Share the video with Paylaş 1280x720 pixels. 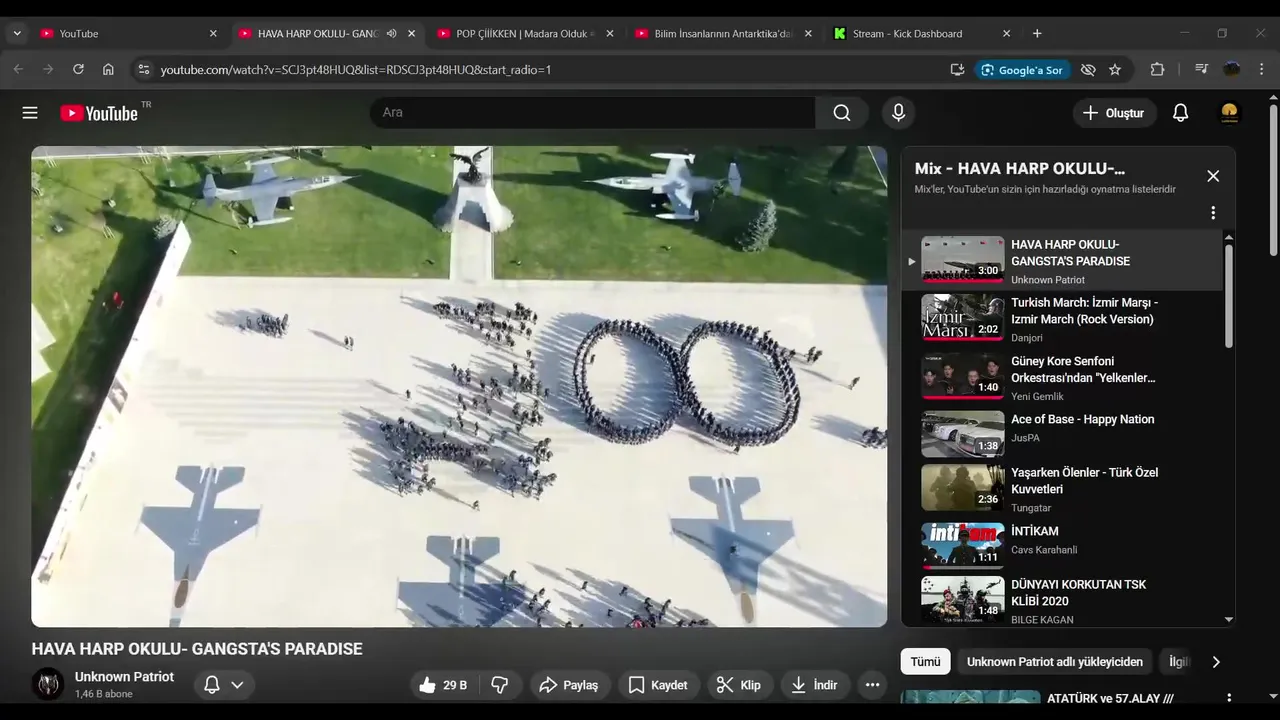click(569, 685)
